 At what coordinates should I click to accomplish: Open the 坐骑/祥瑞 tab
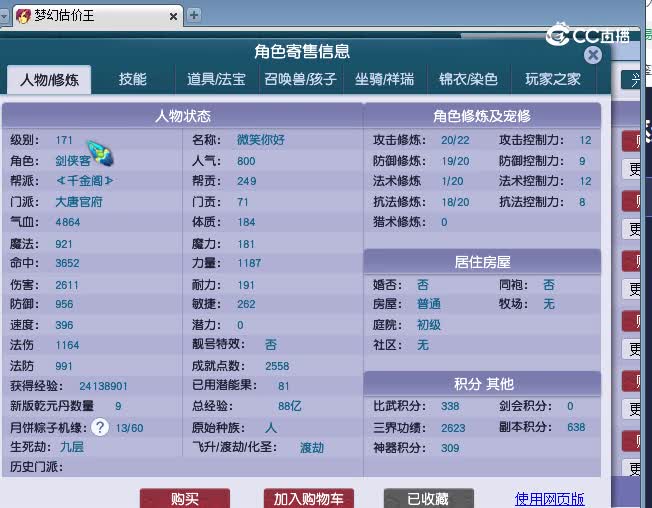tap(384, 79)
